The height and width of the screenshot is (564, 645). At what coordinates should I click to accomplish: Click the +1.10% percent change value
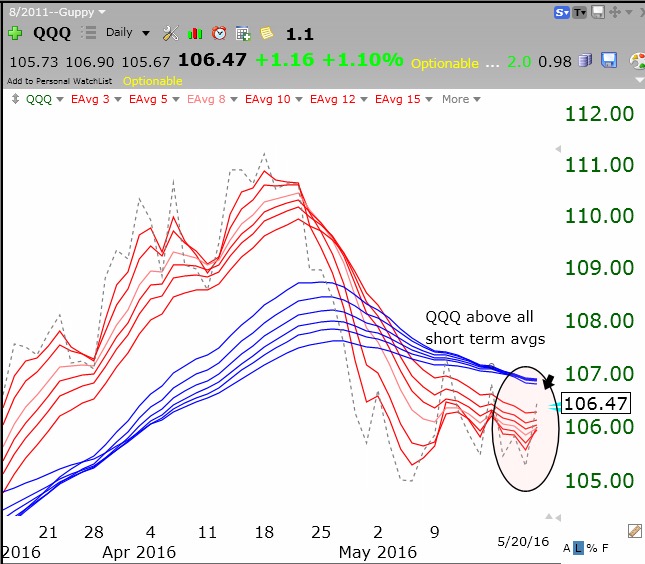(x=363, y=60)
